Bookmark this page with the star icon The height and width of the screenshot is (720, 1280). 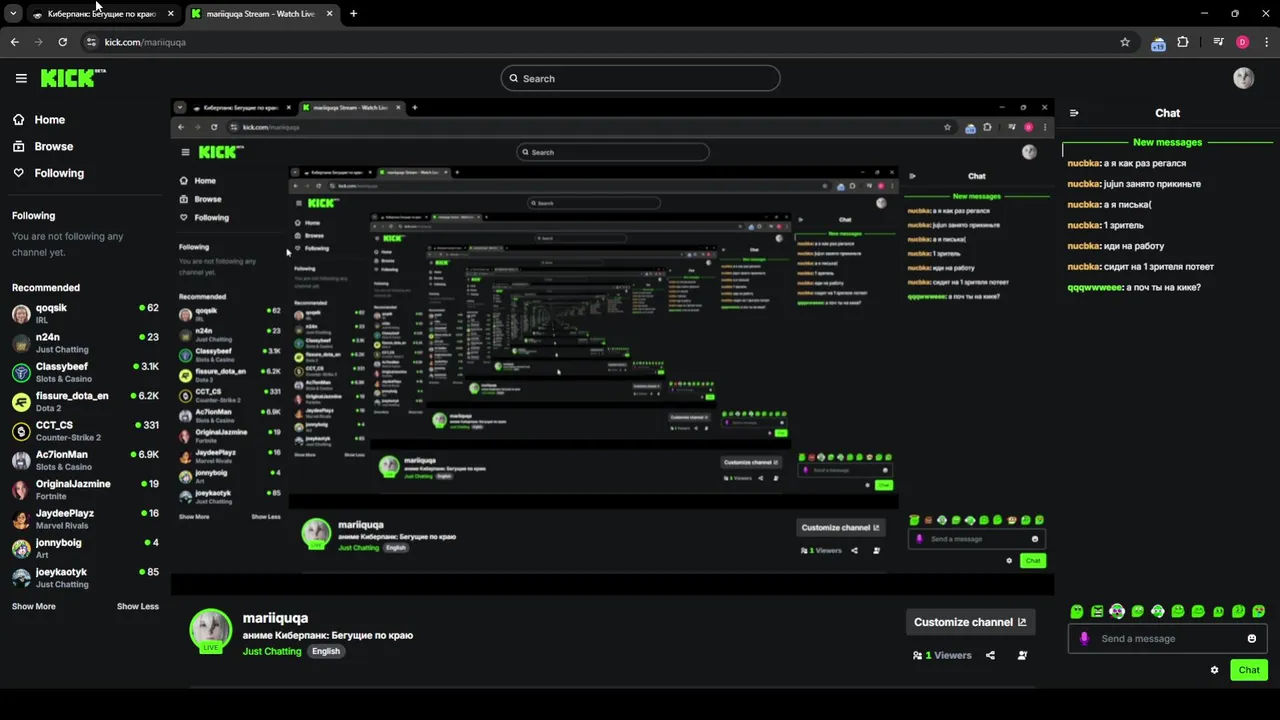point(1125,42)
